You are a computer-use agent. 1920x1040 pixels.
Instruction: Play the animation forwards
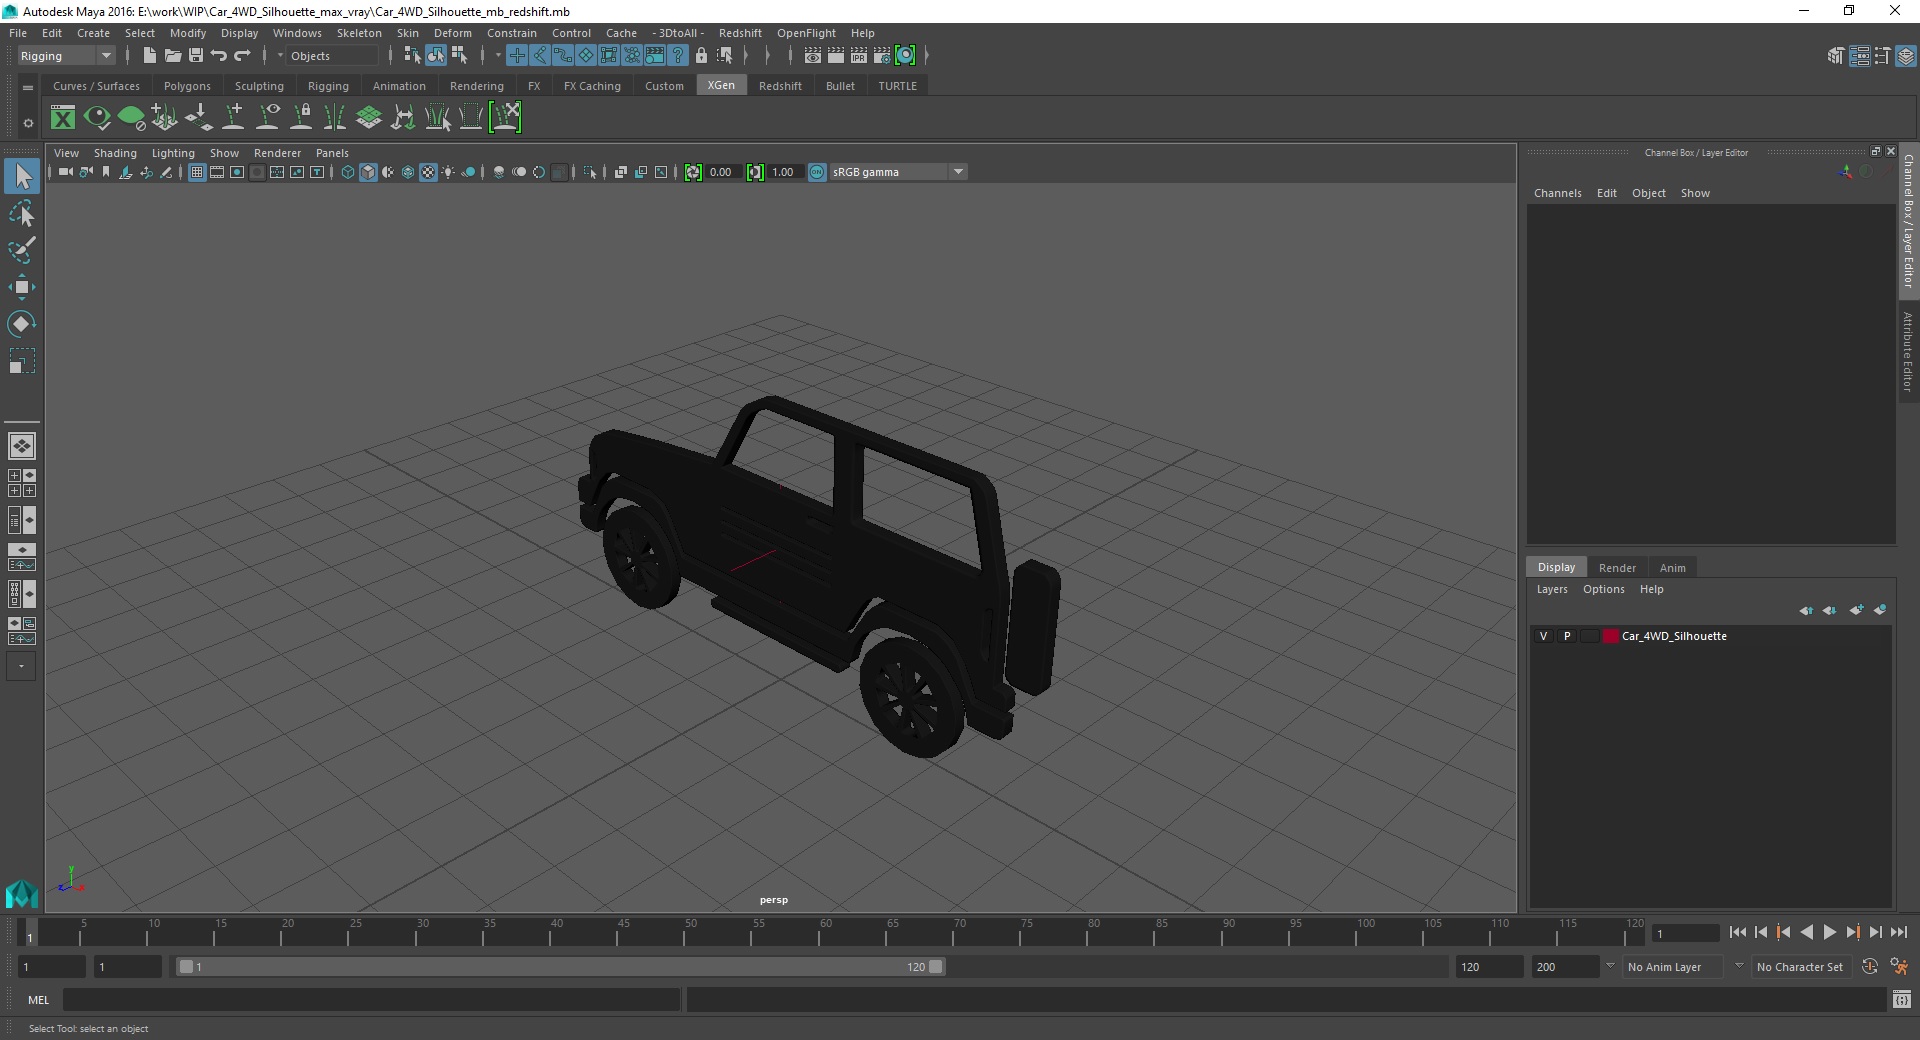(x=1829, y=932)
